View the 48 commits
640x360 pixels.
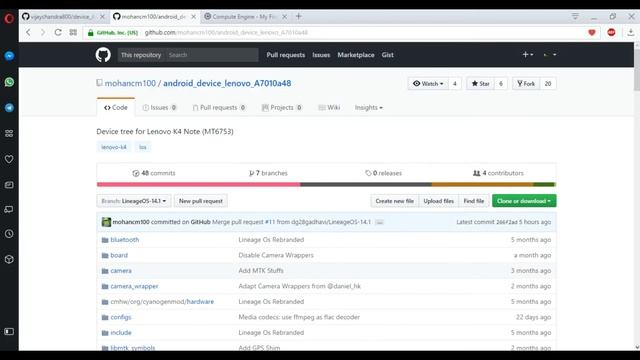pyautogui.click(x=154, y=173)
